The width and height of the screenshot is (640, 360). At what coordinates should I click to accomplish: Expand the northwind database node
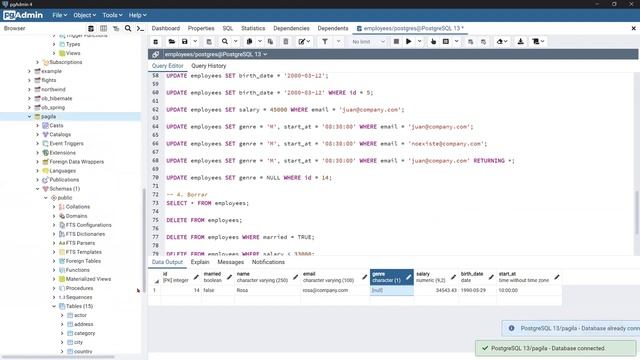point(29,89)
